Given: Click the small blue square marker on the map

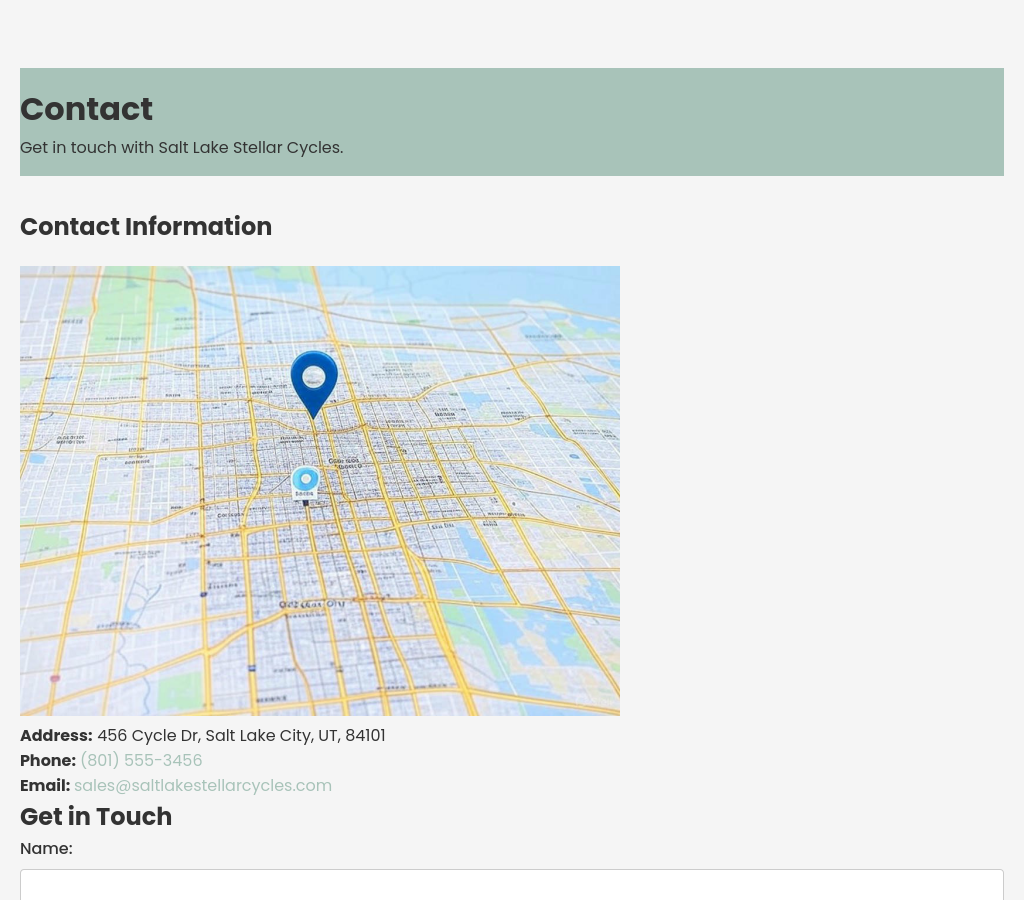Looking at the screenshot, I should [x=251, y=667].
